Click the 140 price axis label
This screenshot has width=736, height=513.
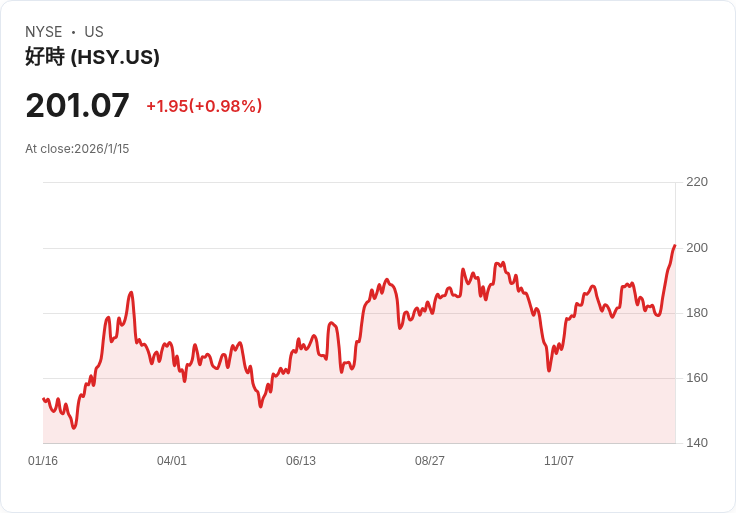pyautogui.click(x=697, y=443)
